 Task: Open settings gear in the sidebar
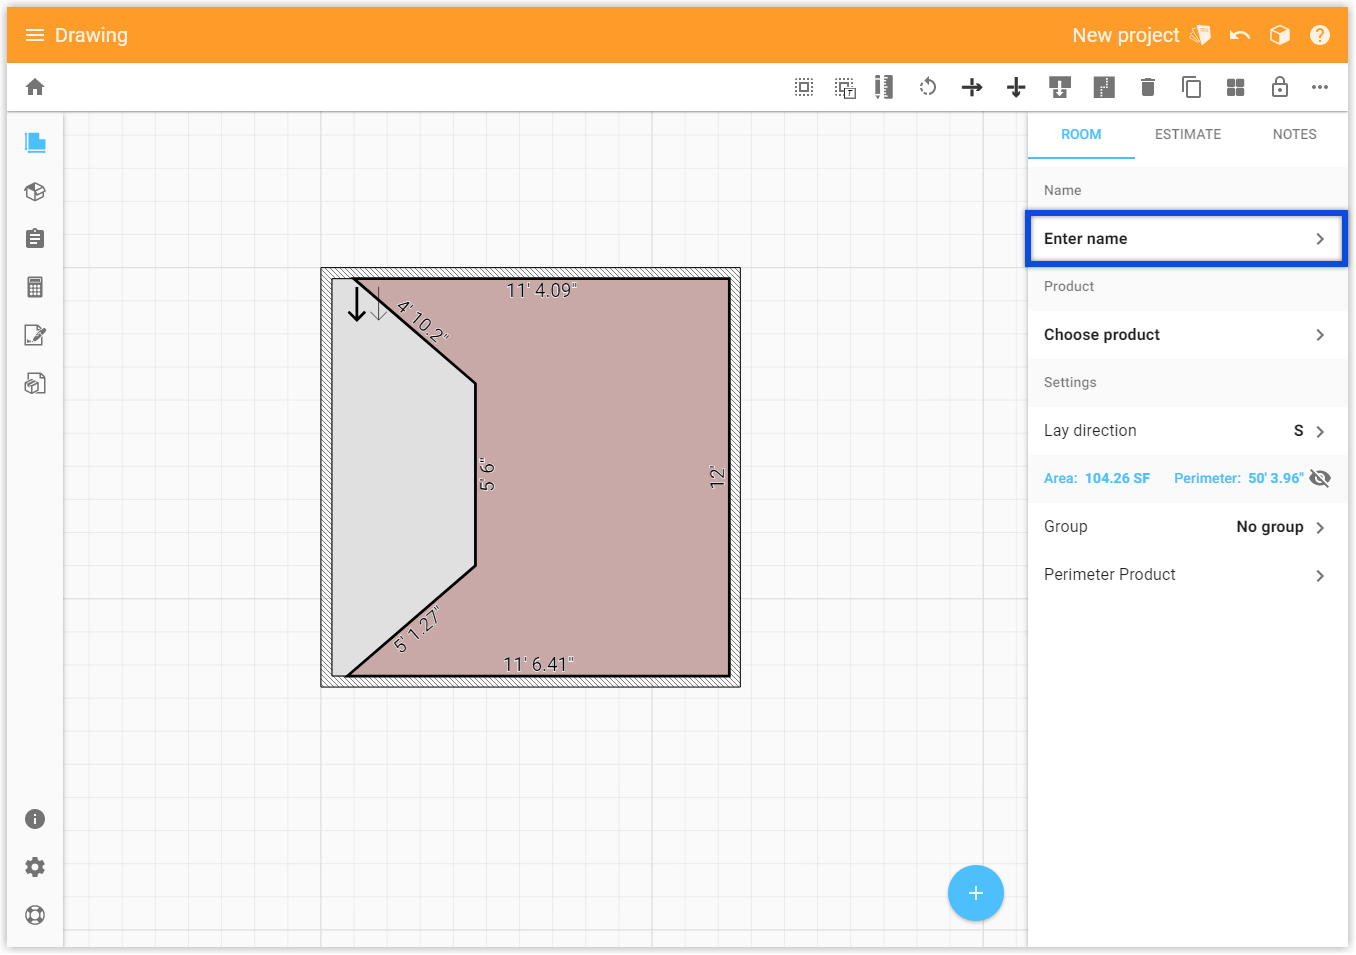coord(35,867)
